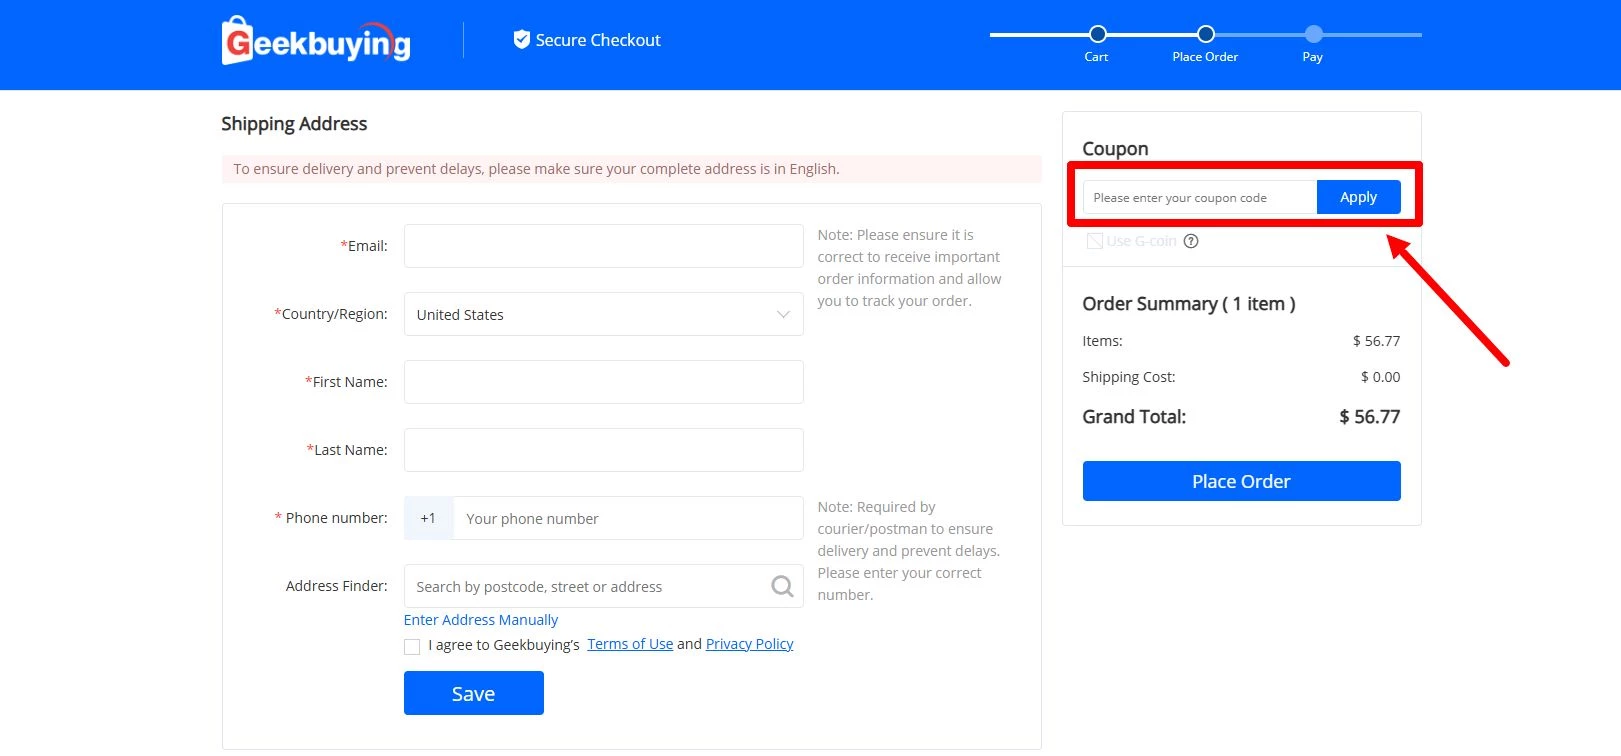This screenshot has height=756, width=1621.
Task: Click the Secure Checkout shield icon
Action: [x=521, y=40]
